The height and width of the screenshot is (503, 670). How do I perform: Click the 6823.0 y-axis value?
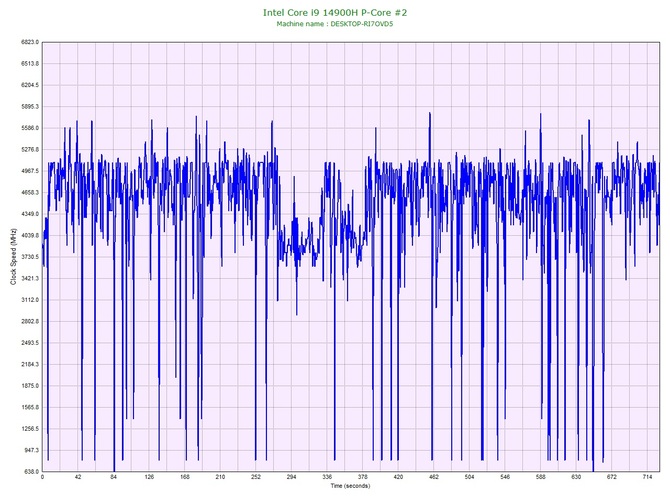pyautogui.click(x=30, y=42)
